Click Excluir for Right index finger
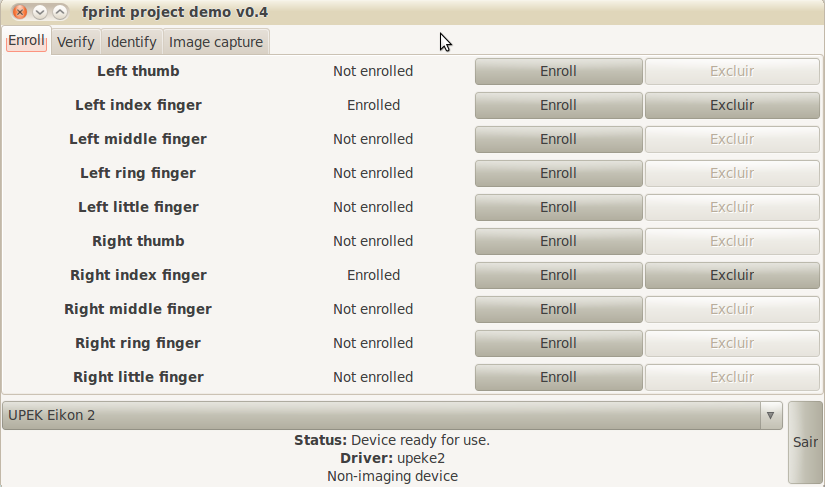The image size is (825, 487). point(731,275)
